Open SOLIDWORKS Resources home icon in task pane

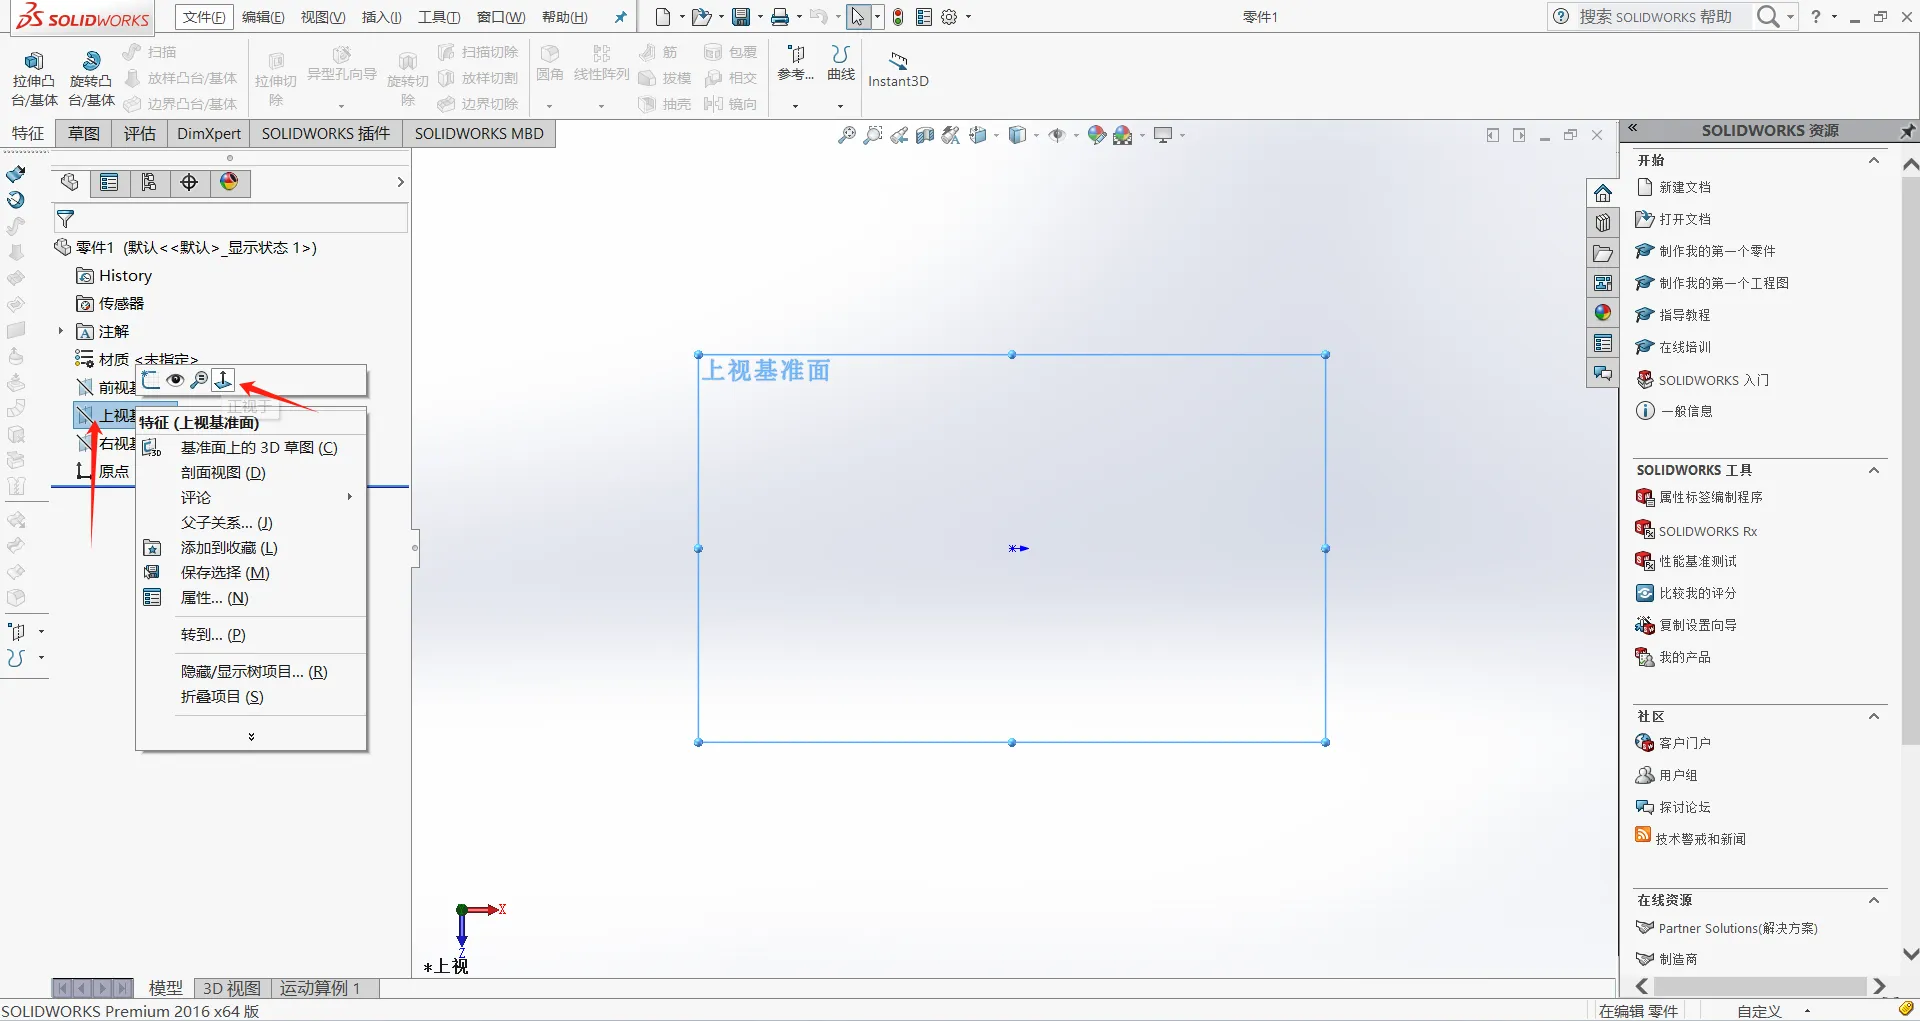pyautogui.click(x=1603, y=193)
